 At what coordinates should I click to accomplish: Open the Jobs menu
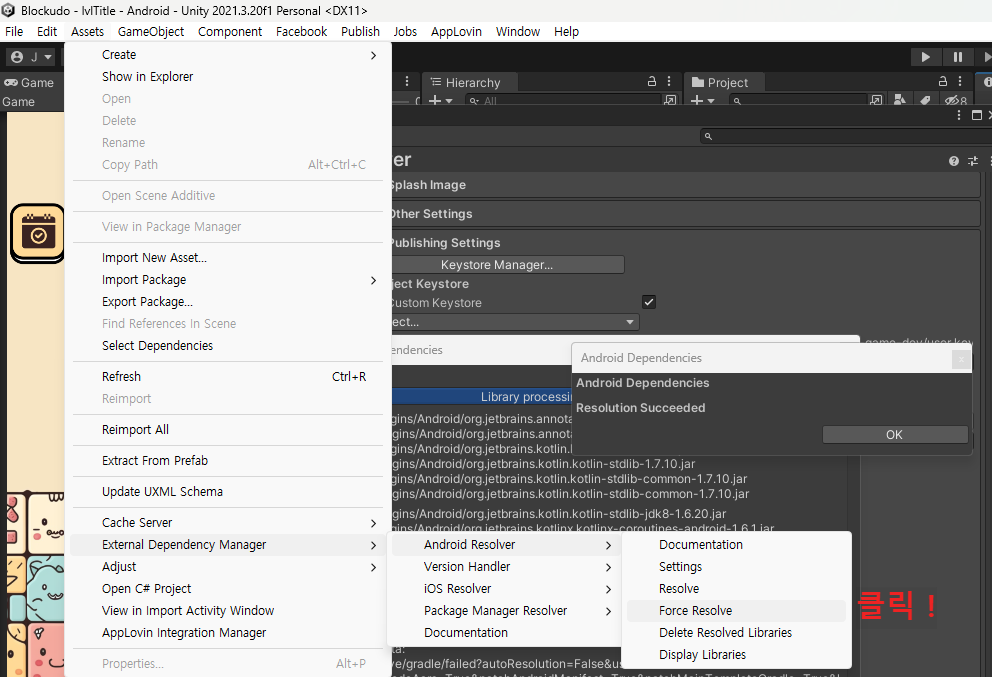tap(405, 32)
